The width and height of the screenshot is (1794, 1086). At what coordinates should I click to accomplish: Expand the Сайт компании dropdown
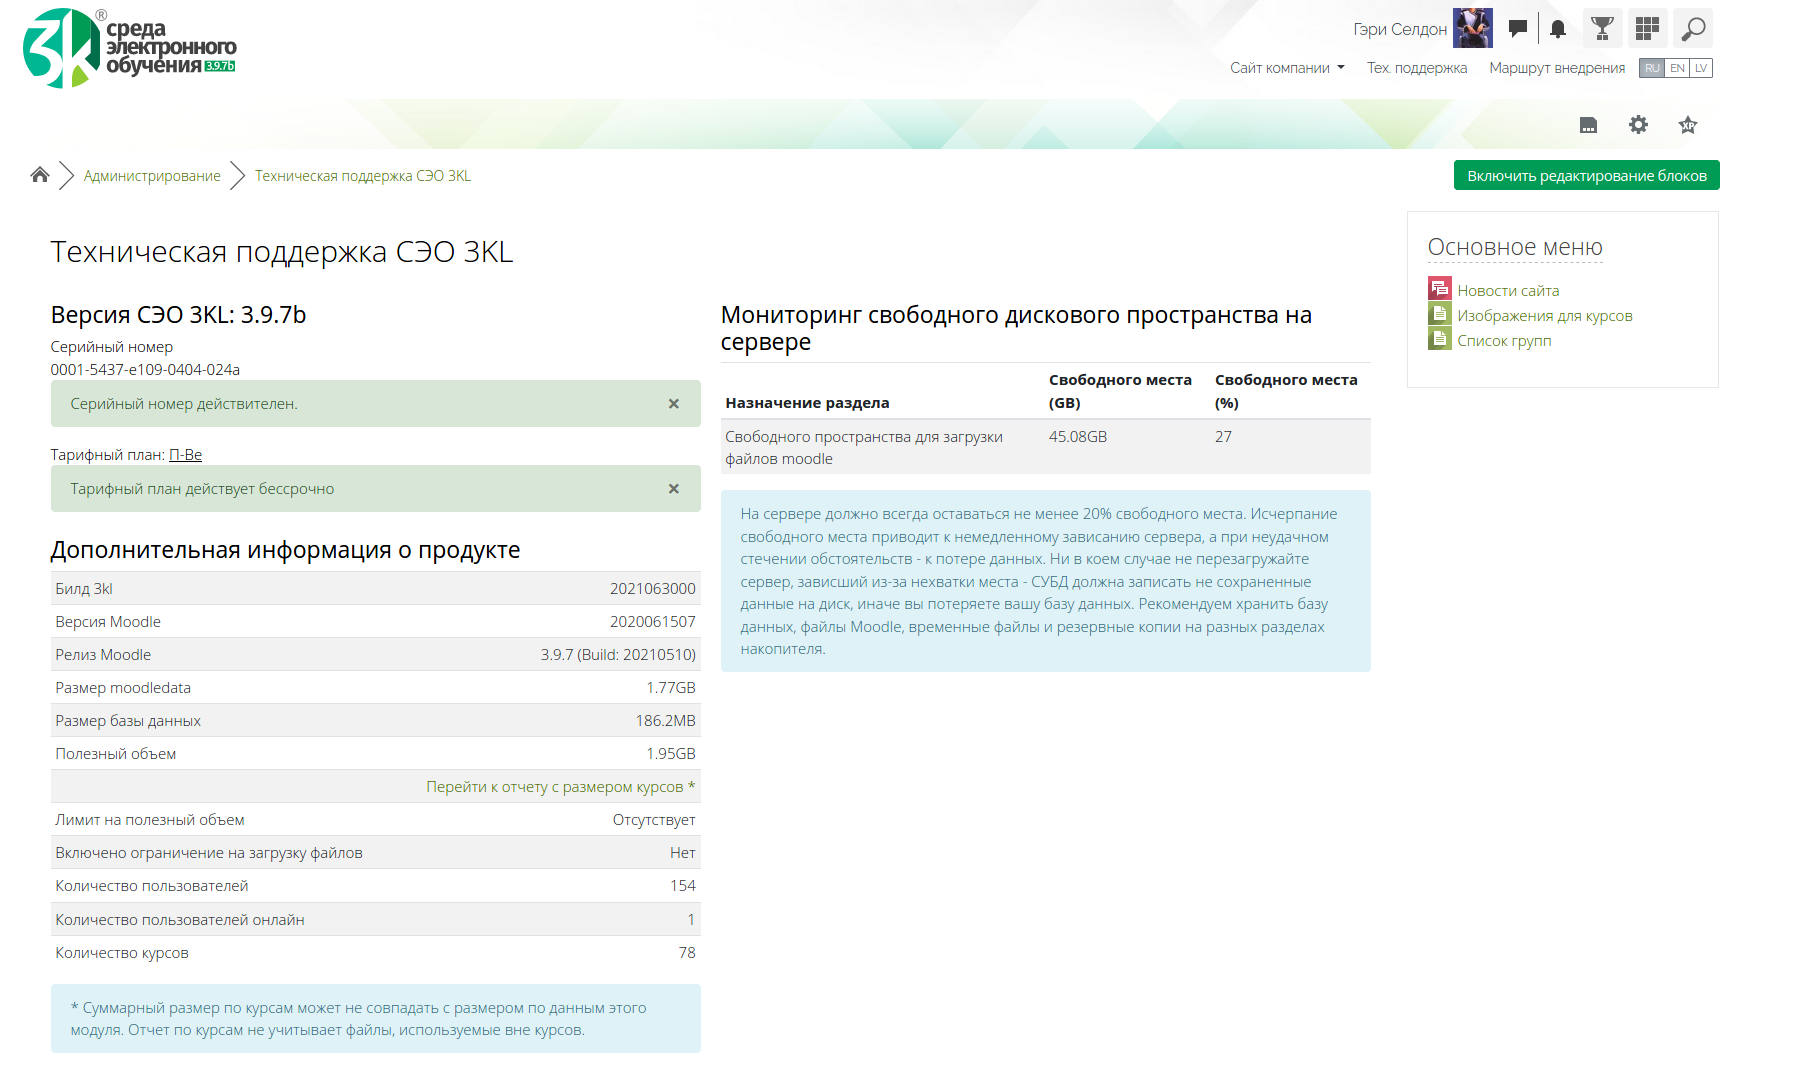coord(1287,68)
